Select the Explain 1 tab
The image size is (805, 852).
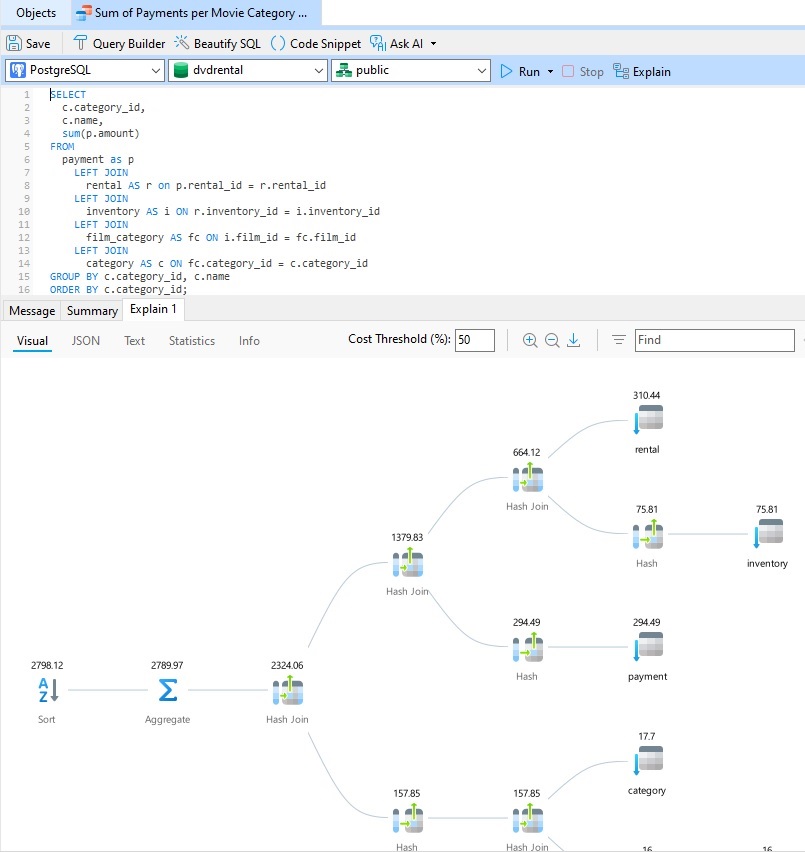153,309
